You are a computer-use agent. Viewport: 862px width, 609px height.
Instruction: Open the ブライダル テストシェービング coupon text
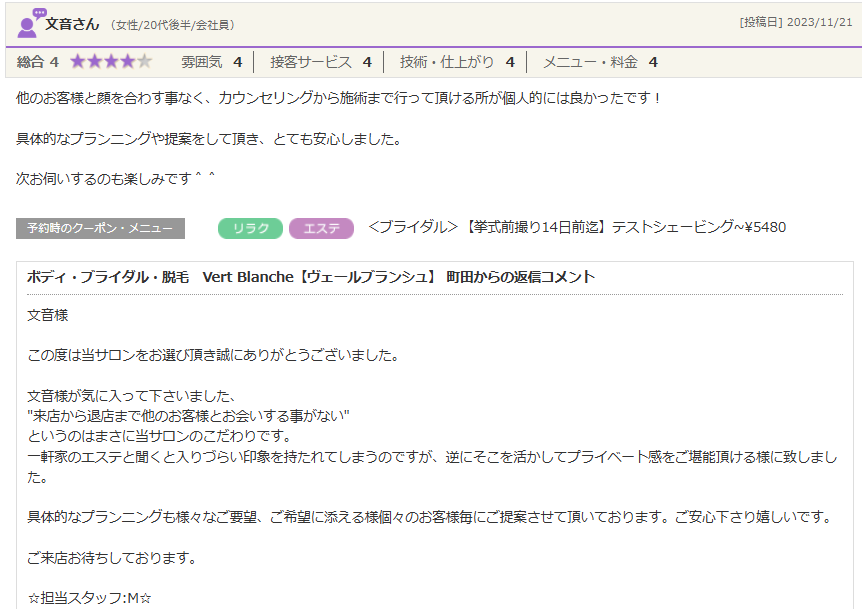577,227
